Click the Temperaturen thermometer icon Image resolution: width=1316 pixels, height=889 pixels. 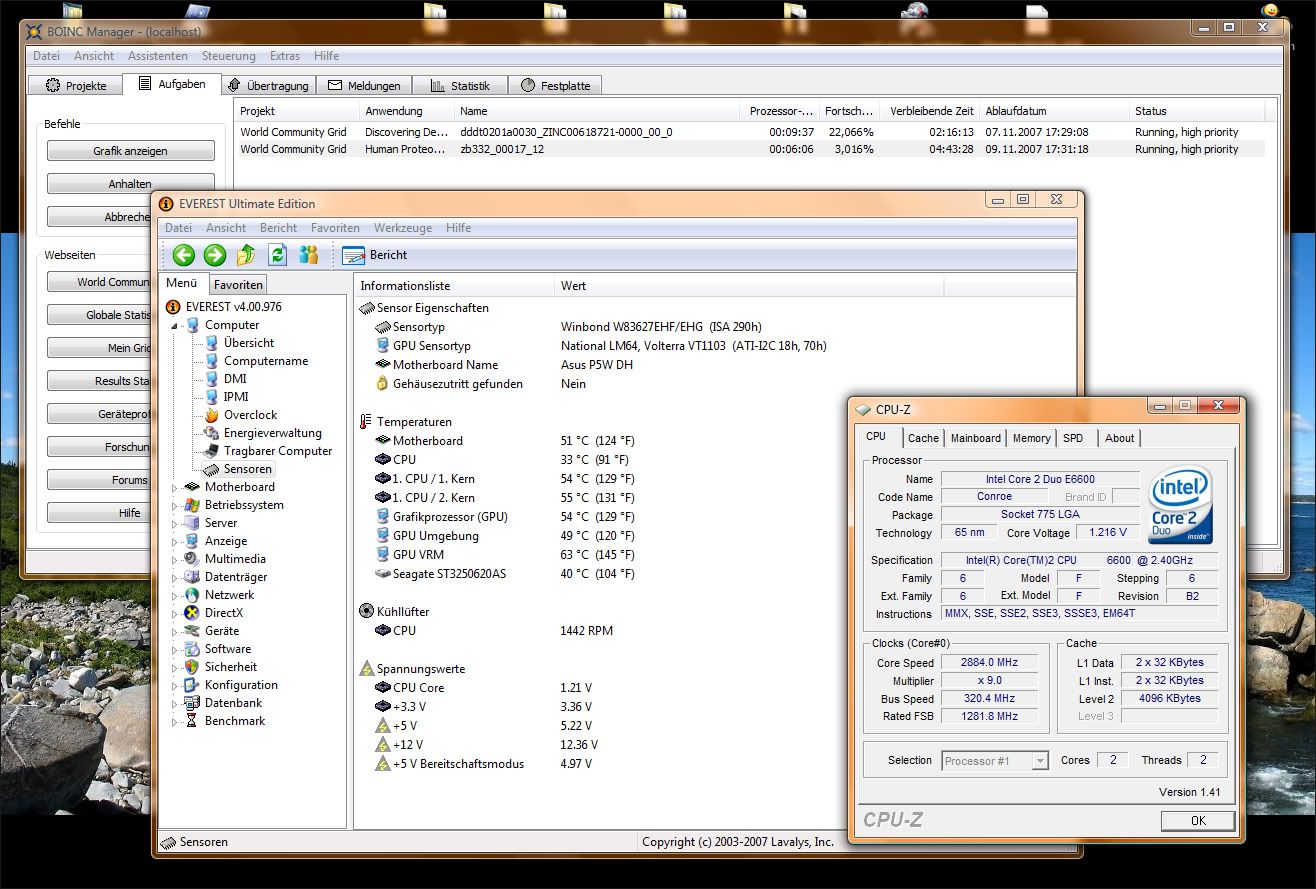pyautogui.click(x=366, y=422)
